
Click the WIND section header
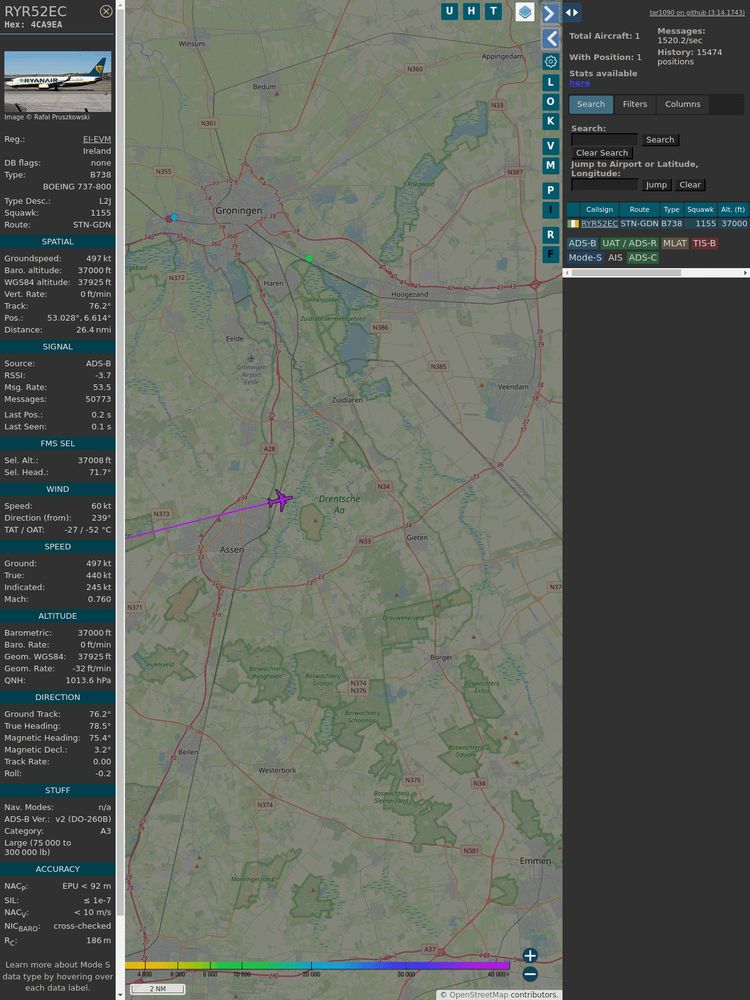(x=57, y=489)
